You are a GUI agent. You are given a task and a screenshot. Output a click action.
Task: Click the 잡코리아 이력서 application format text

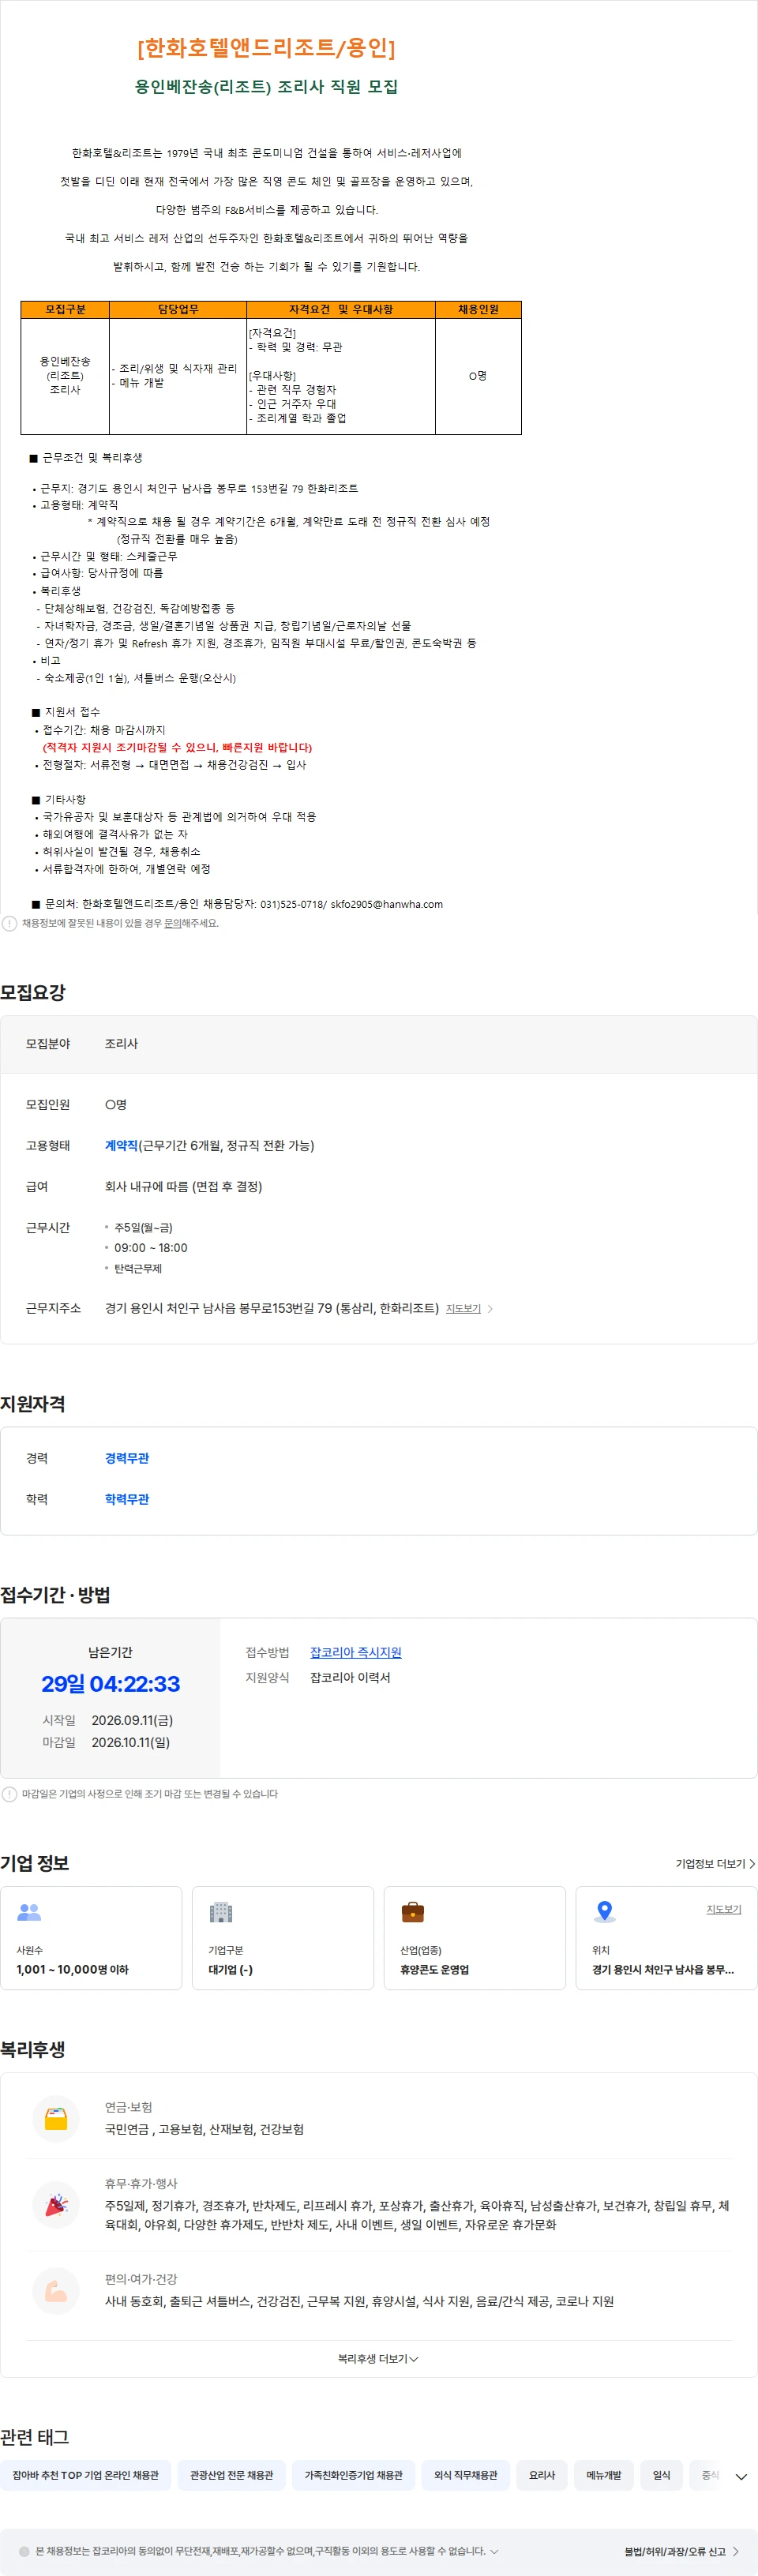350,1677
